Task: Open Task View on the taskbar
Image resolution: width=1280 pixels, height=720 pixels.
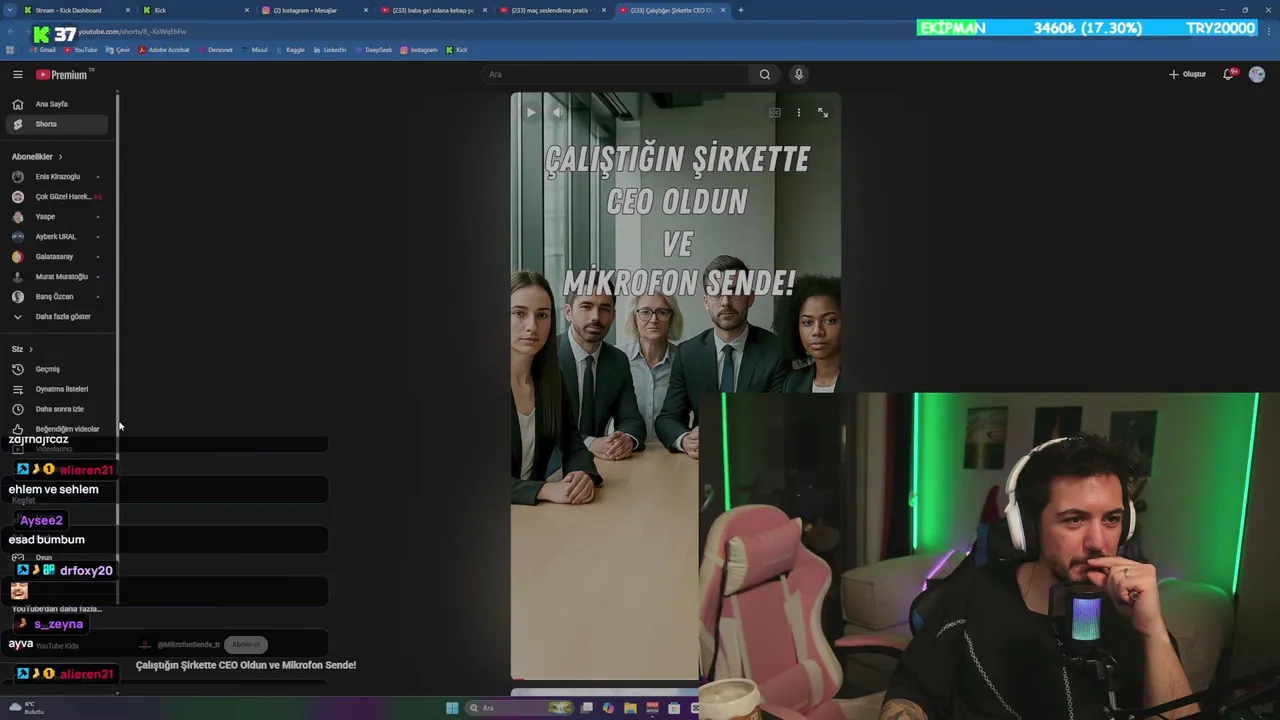Action: tap(587, 708)
